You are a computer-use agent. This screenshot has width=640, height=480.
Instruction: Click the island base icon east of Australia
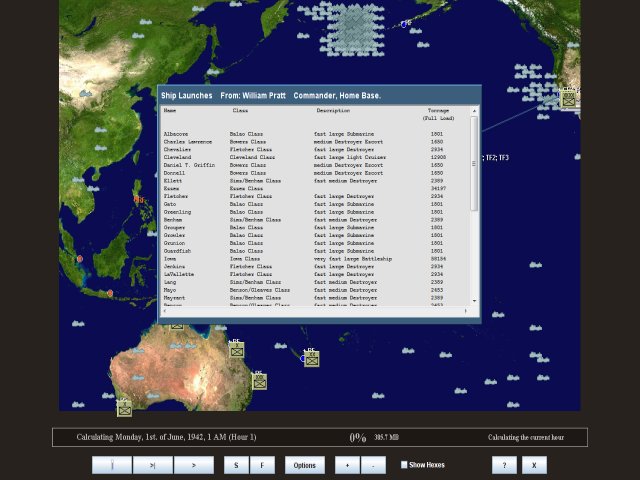click(x=311, y=359)
